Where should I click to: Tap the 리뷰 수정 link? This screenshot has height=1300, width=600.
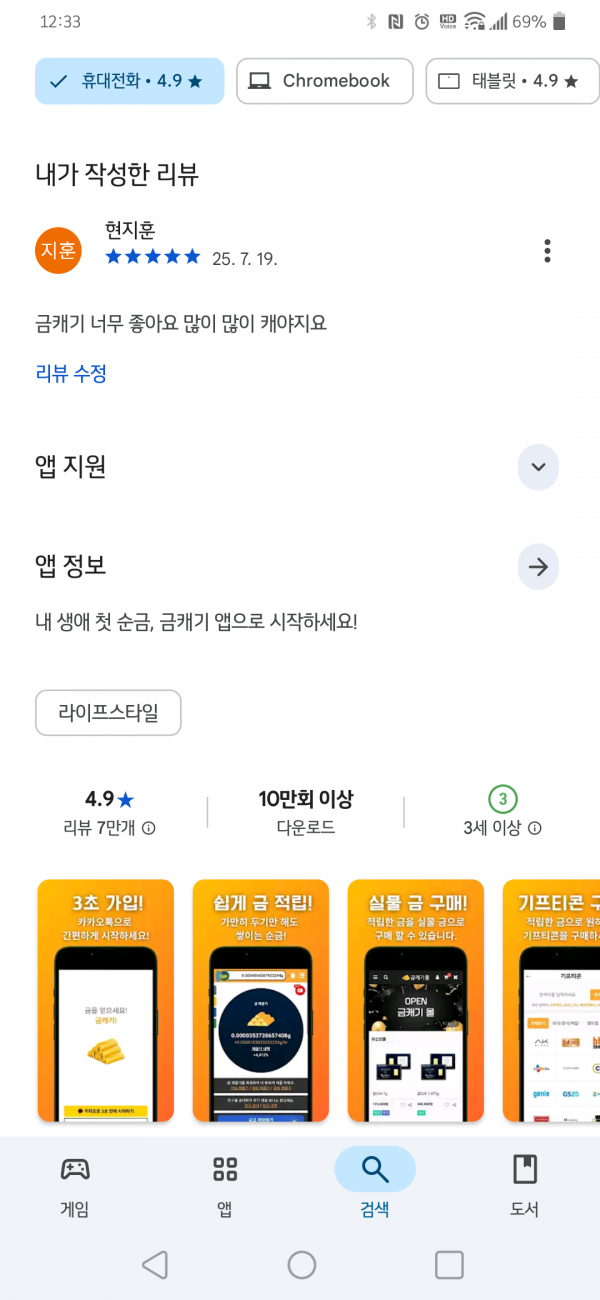71,374
